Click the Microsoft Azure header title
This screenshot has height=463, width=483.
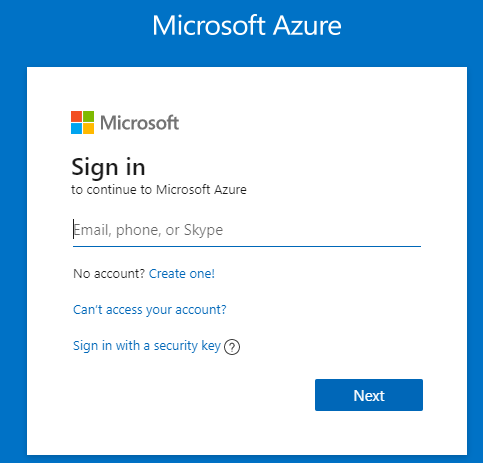tap(247, 25)
